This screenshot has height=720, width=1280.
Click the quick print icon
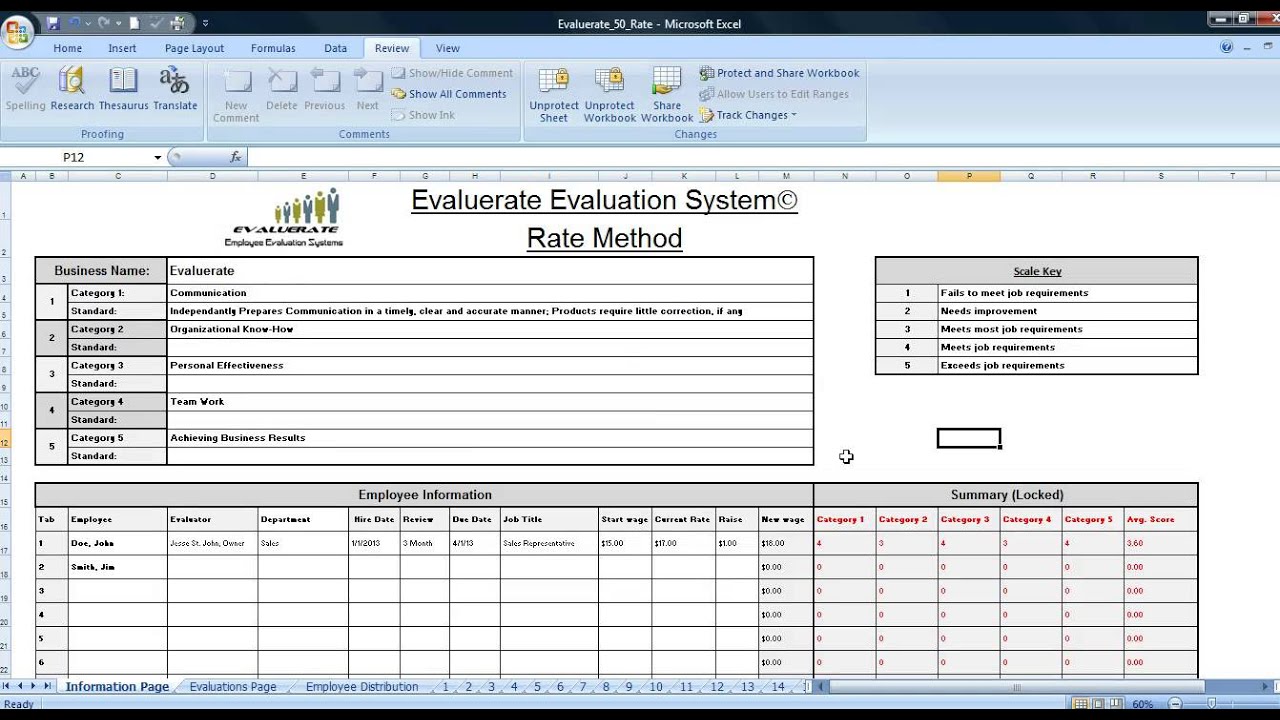pyautogui.click(x=178, y=22)
